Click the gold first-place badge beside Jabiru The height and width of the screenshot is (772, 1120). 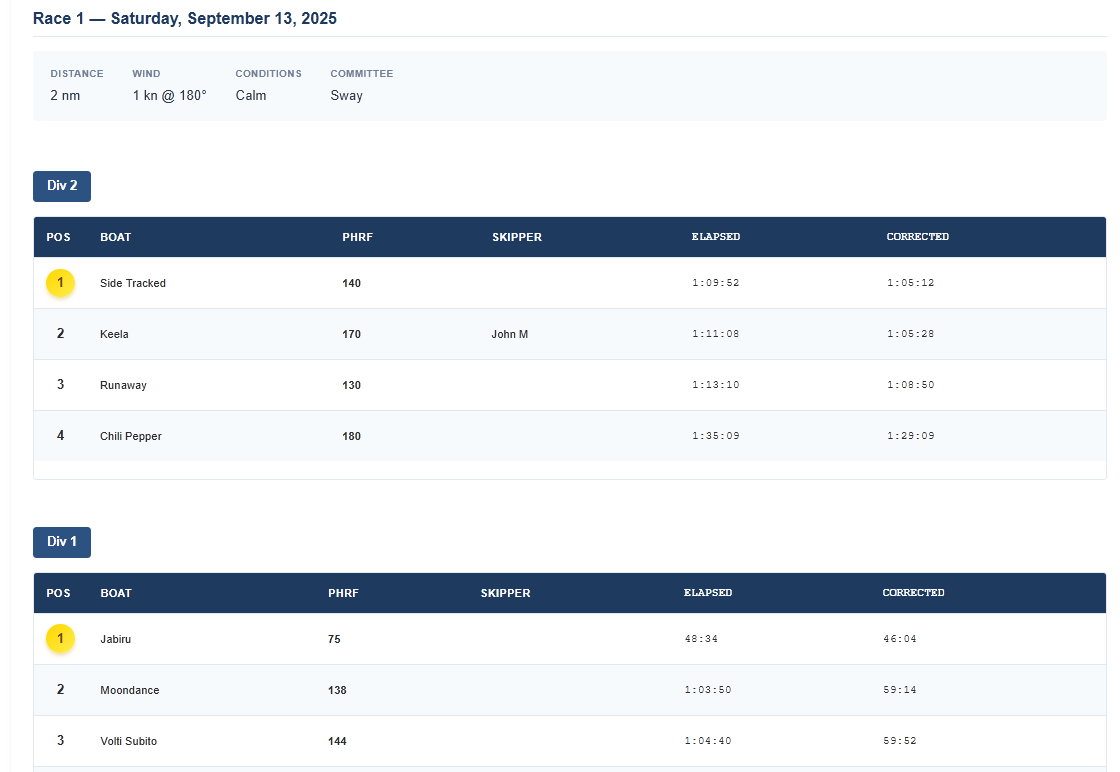[60, 639]
